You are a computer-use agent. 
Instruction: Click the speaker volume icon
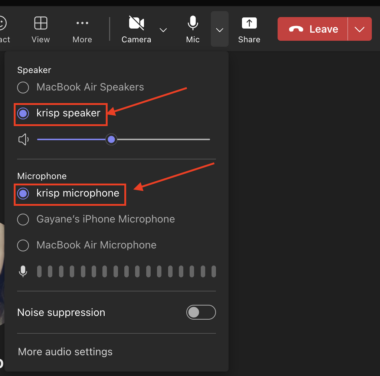click(x=23, y=139)
